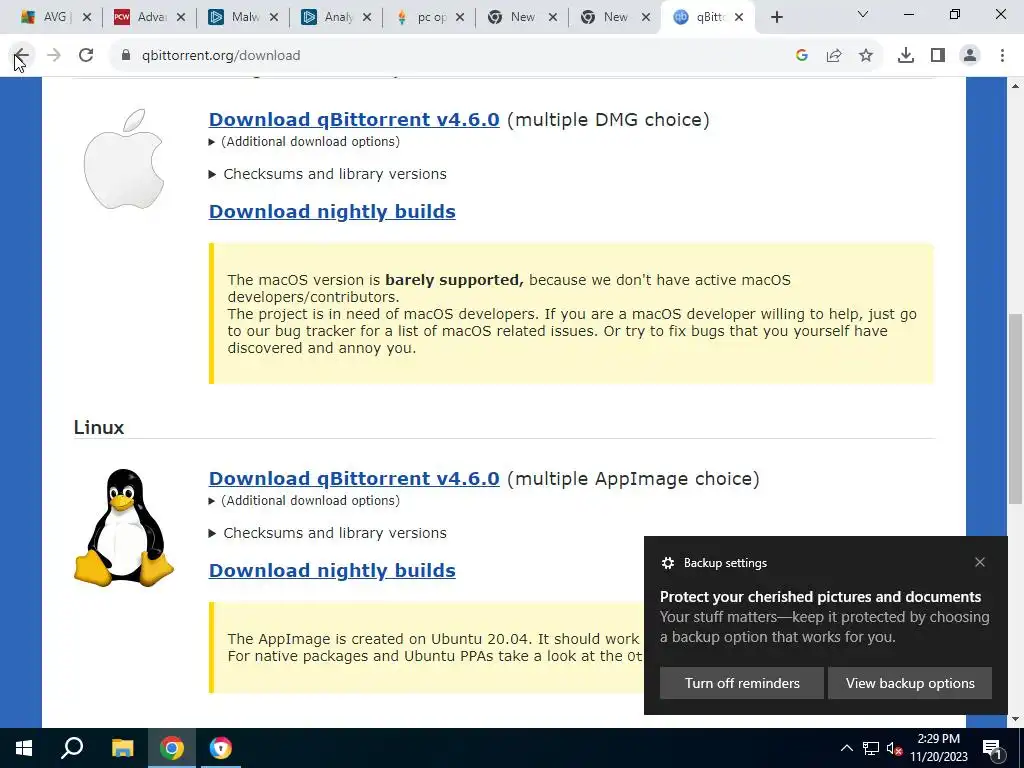The width and height of the screenshot is (1024, 768).
Task: Expand macOS Checksums and library versions
Action: pyautogui.click(x=327, y=174)
